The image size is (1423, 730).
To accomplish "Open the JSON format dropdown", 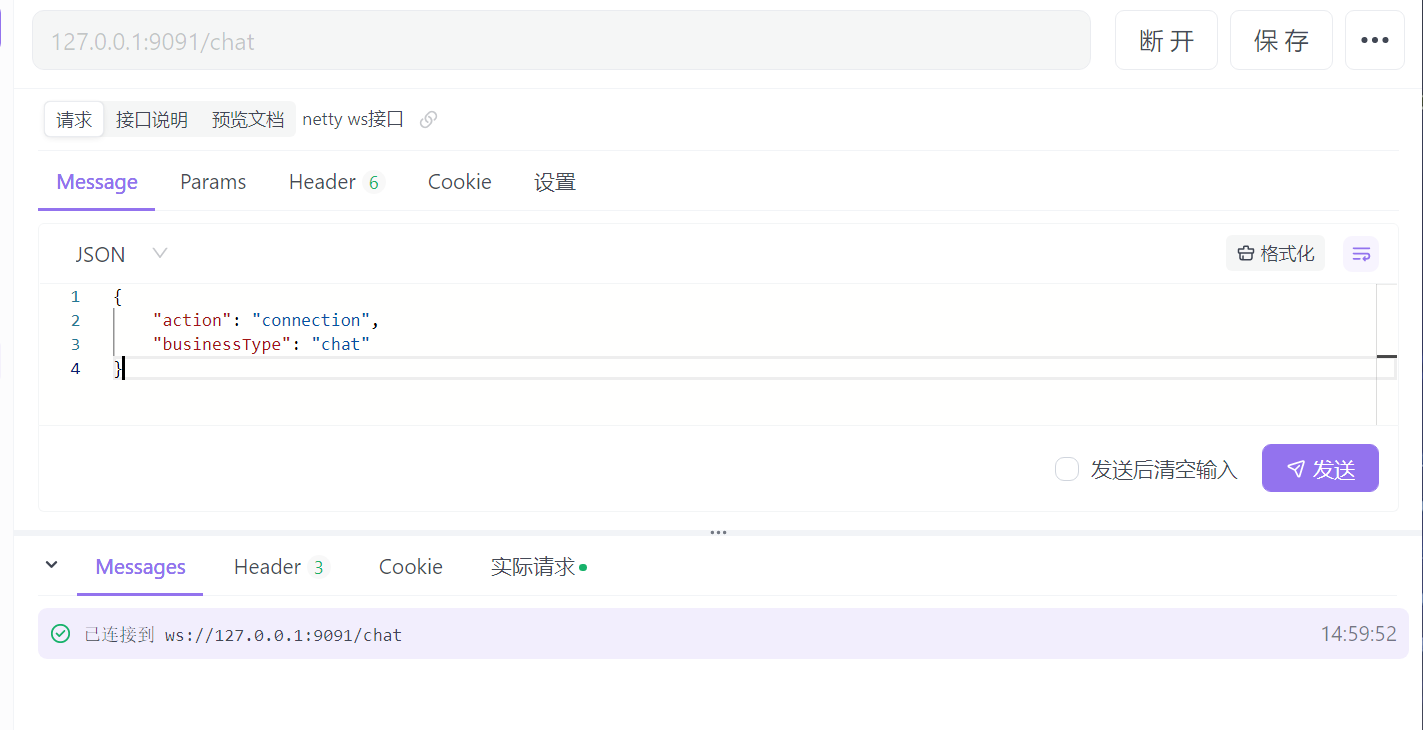I will 120,254.
